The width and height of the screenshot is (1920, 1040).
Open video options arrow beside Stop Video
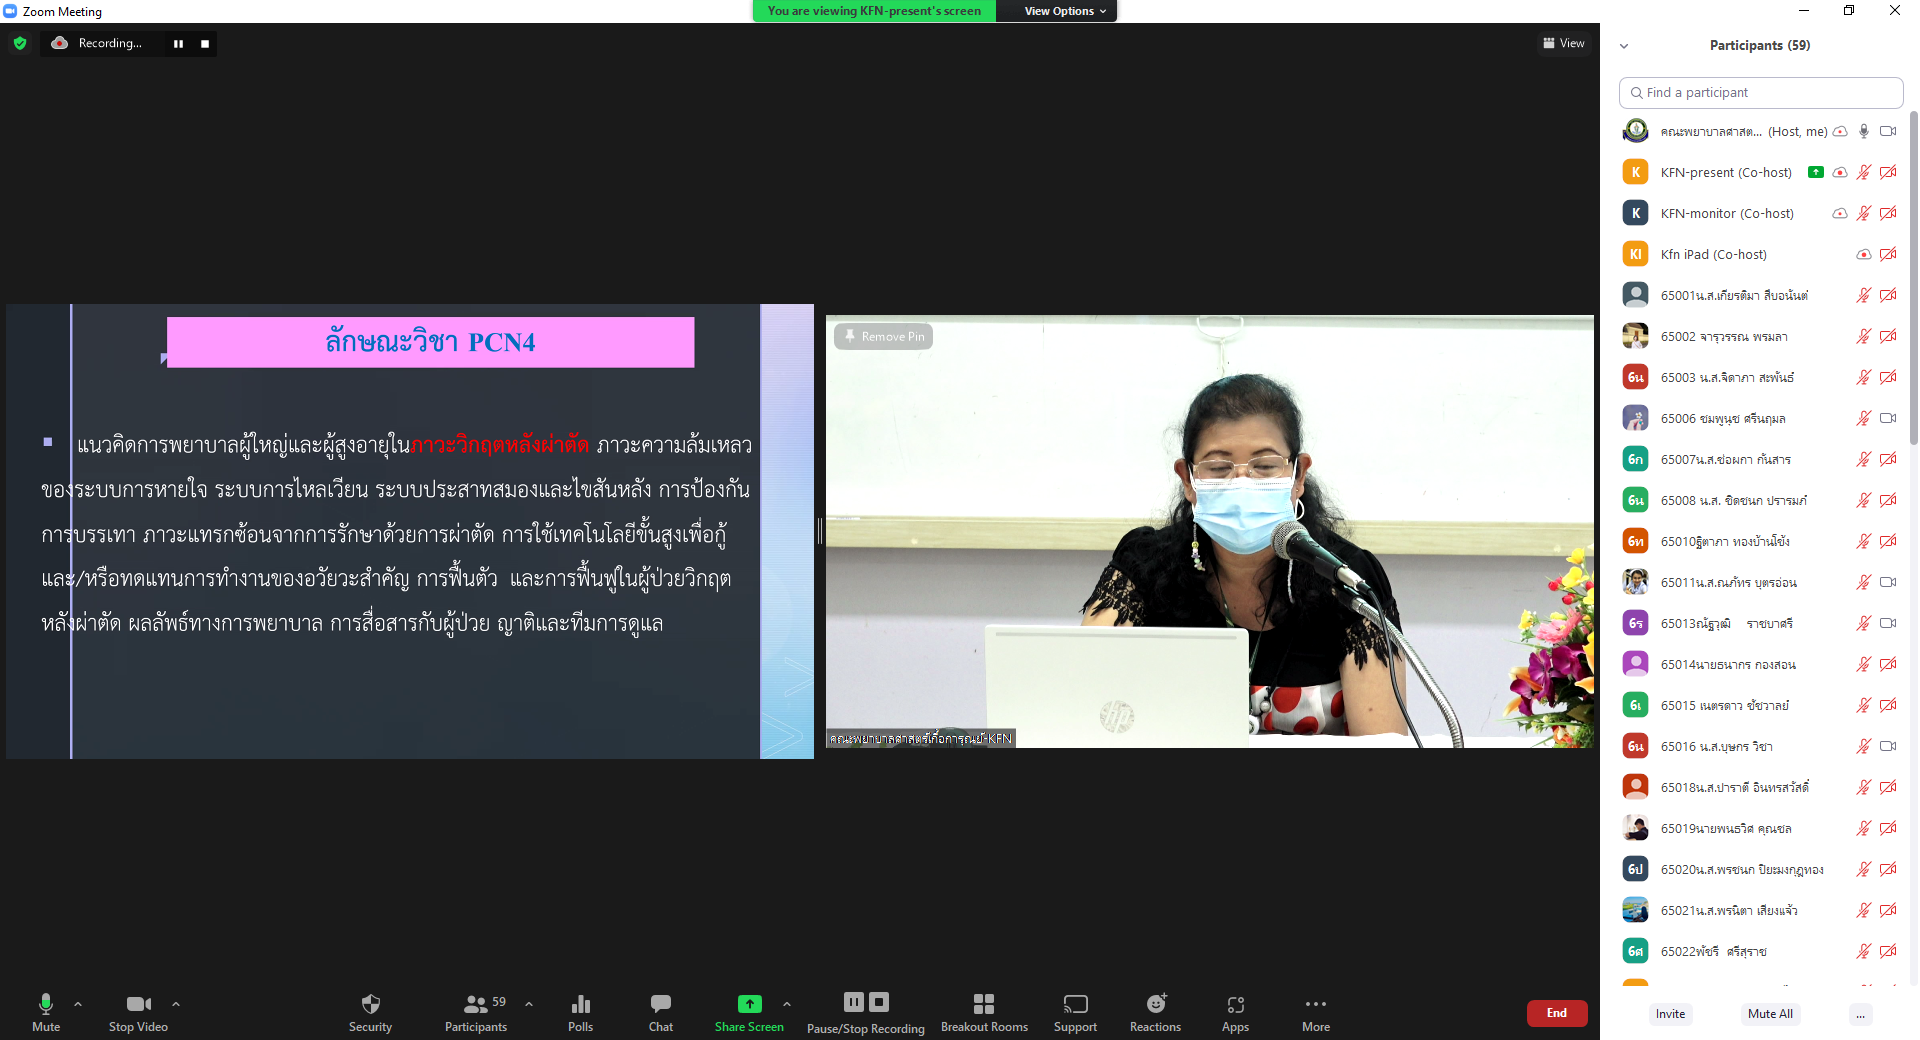176,1004
